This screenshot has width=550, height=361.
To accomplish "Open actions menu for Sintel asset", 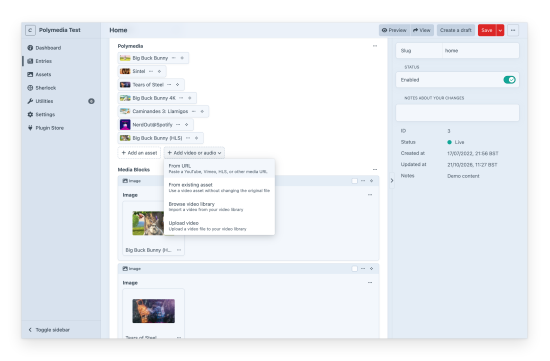I will point(151,71).
